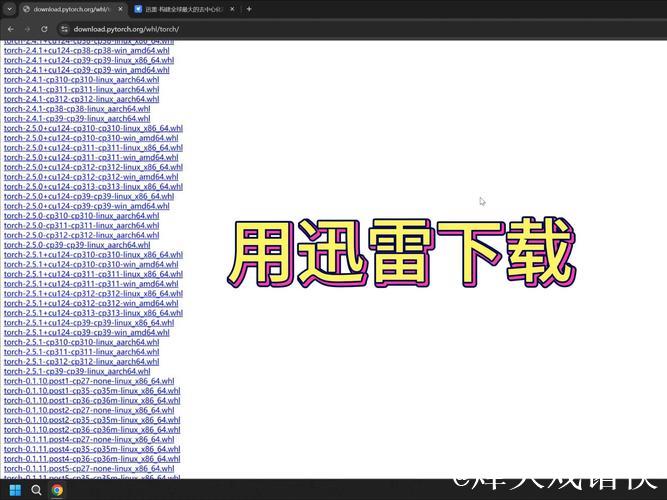The image size is (667, 500).
Task: Open torch-2.5.1+cu124-cp310-cp310-linux_x86_64.whl link
Action: (x=94, y=254)
